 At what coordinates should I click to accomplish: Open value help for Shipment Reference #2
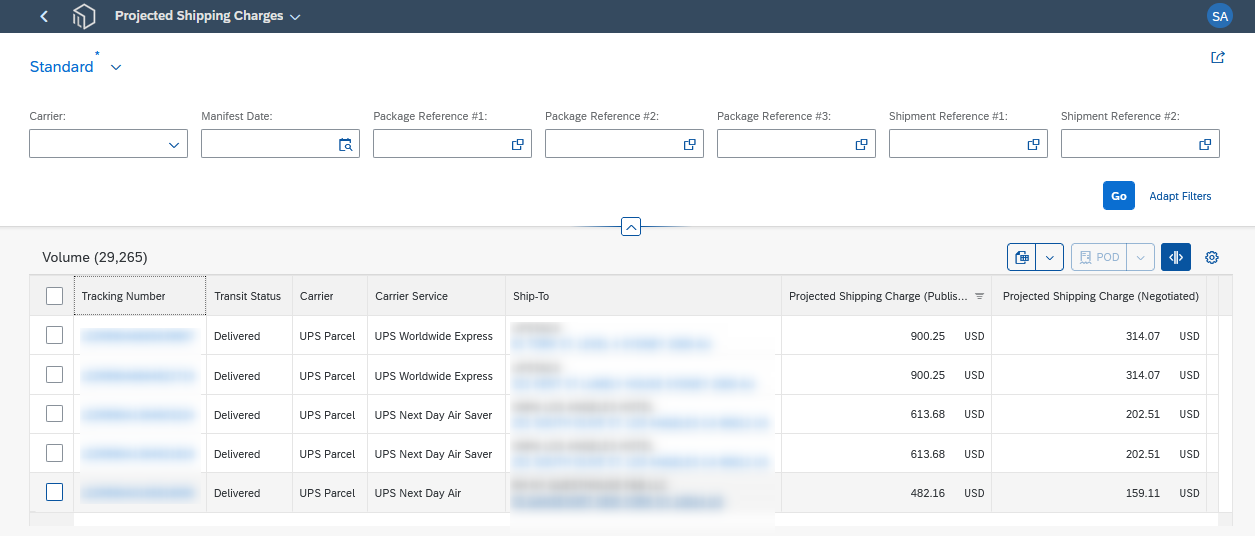[x=1205, y=145]
